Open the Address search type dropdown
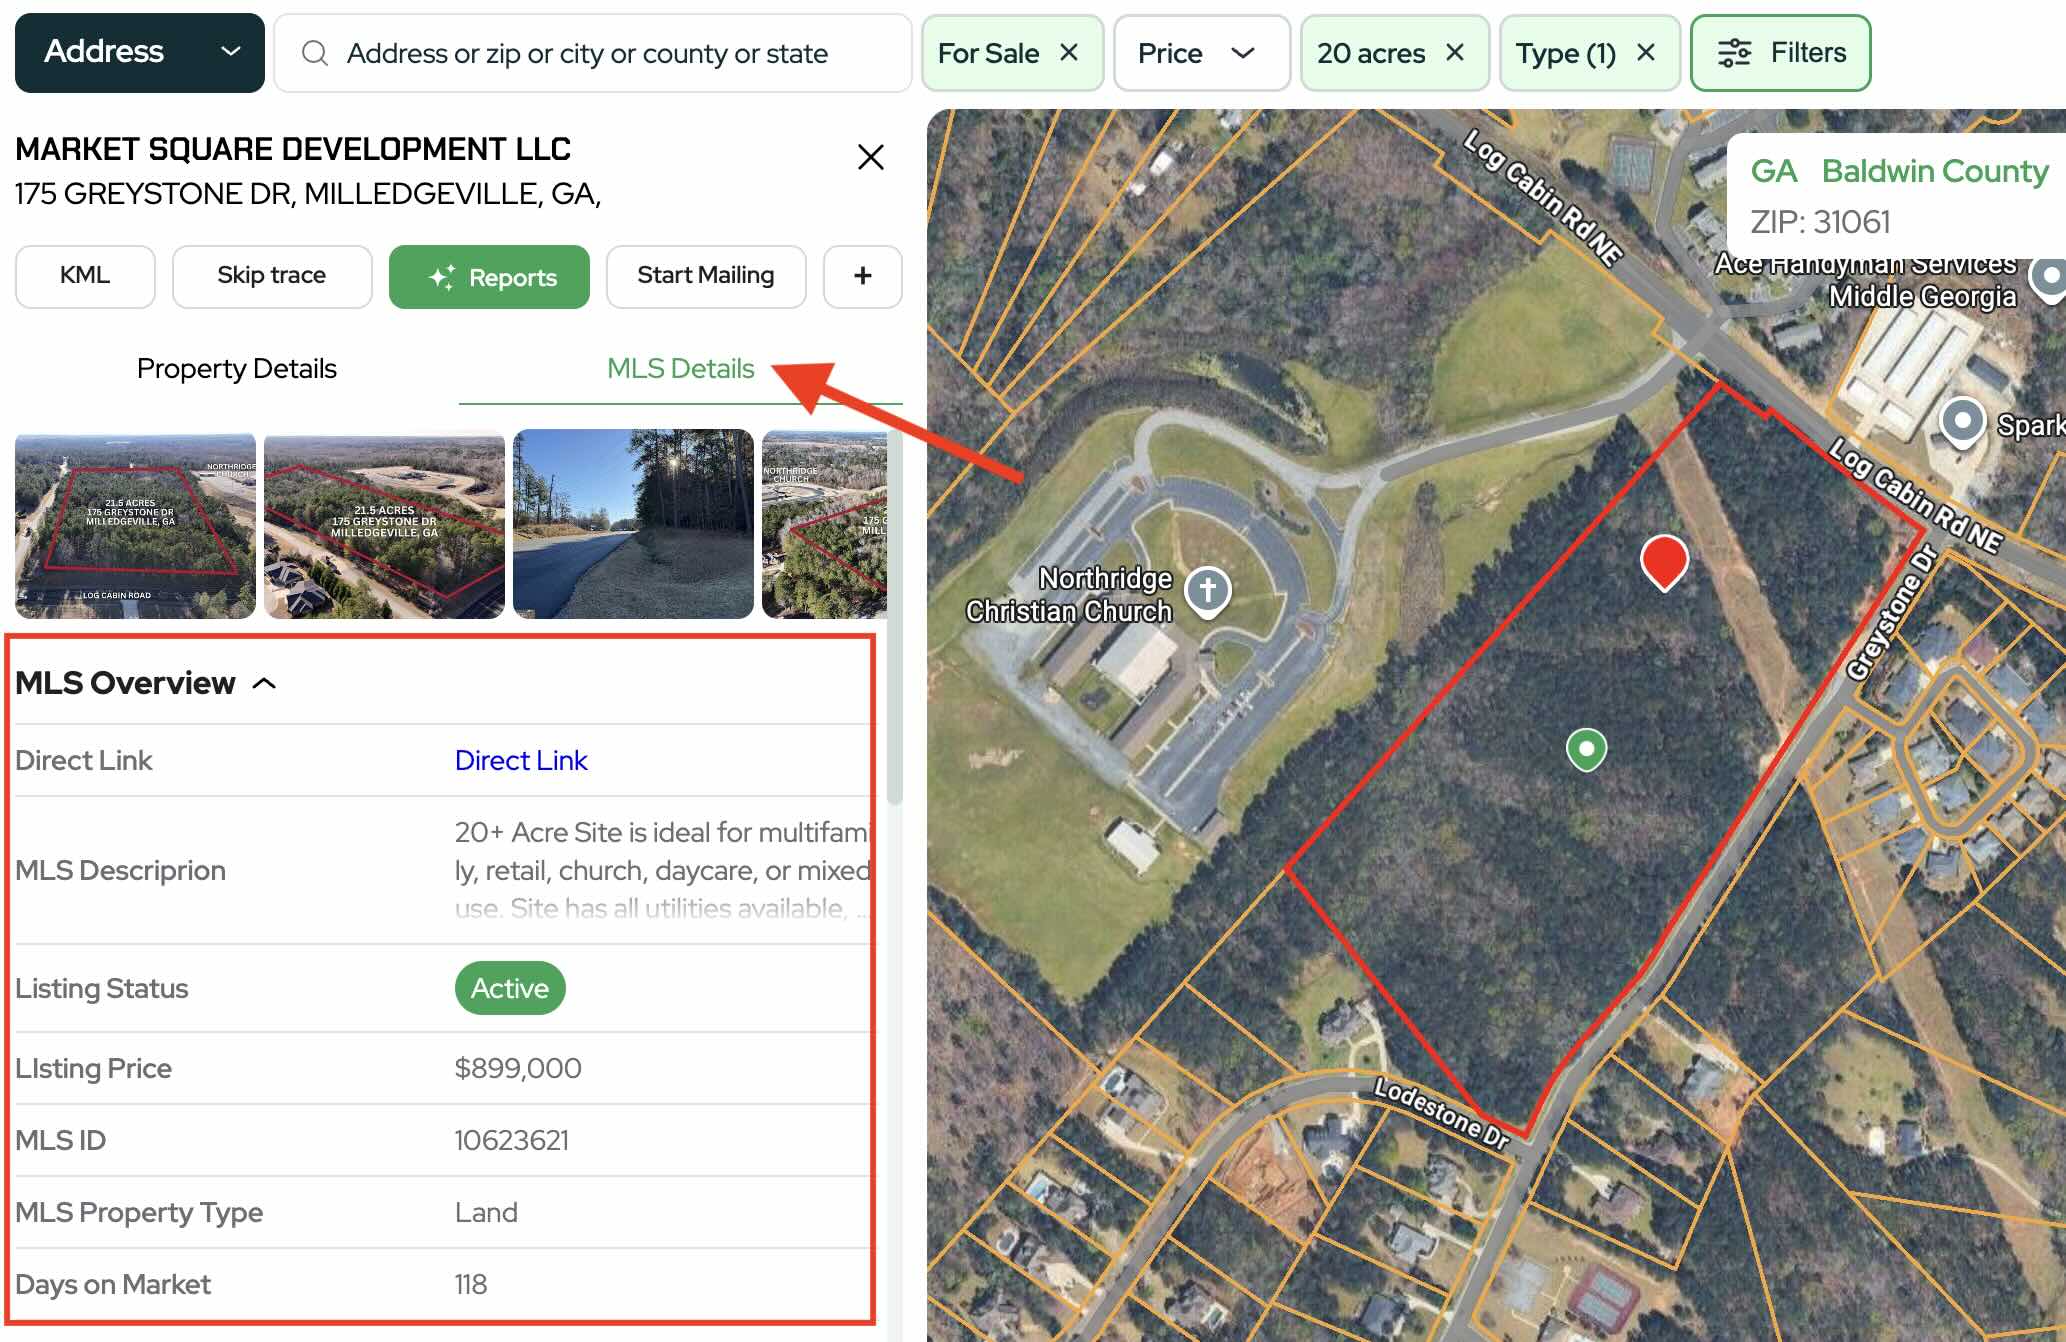 coord(140,52)
